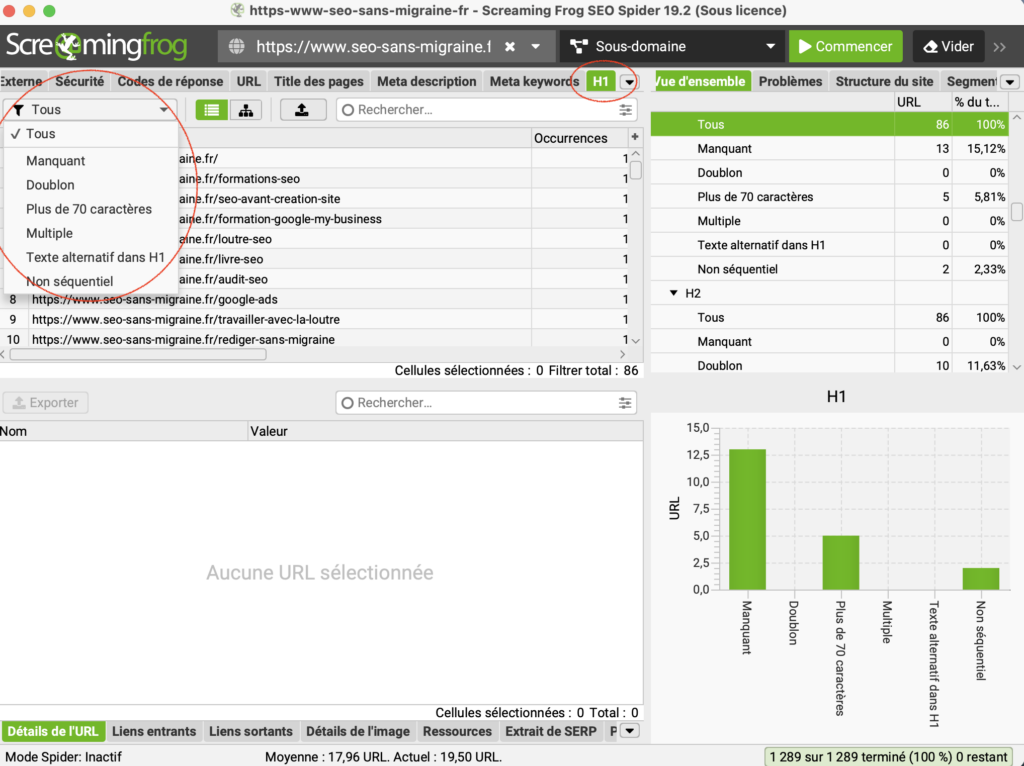Switch to tree structure view icon
Viewport: 1024px width, 766px height.
(x=246, y=110)
